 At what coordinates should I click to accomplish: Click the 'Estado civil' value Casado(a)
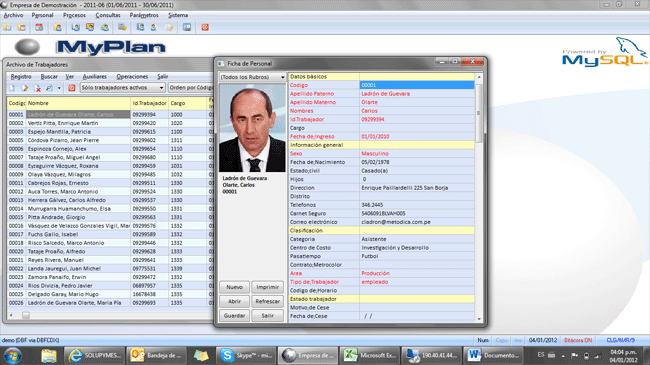(417, 171)
